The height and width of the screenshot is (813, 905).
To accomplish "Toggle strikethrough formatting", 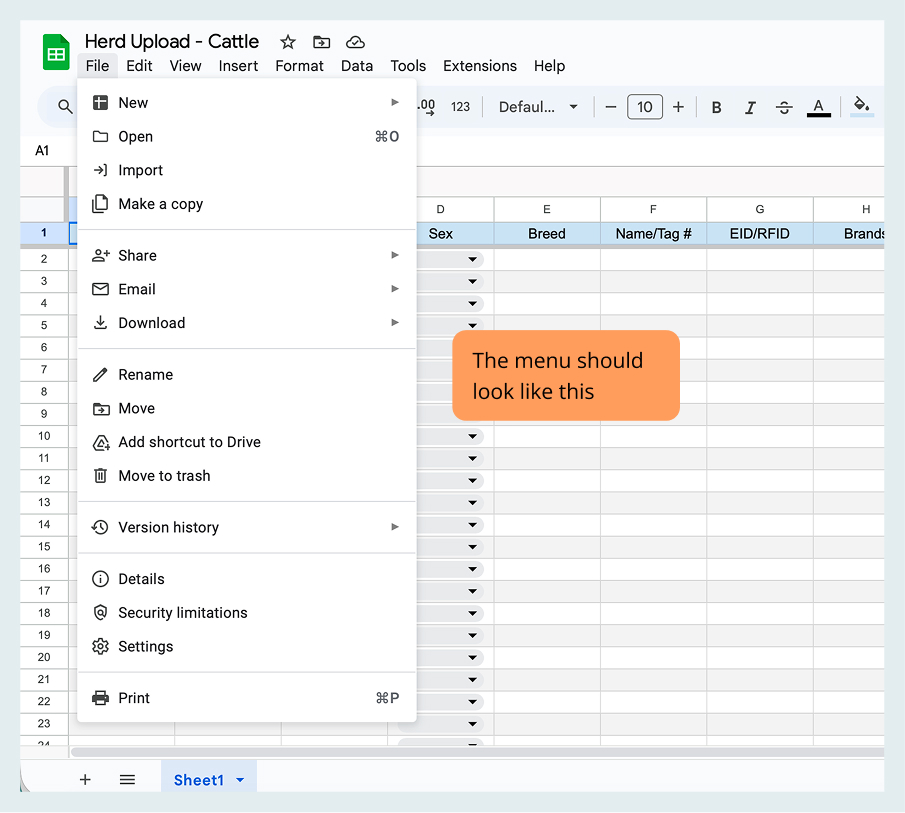I will coord(784,107).
